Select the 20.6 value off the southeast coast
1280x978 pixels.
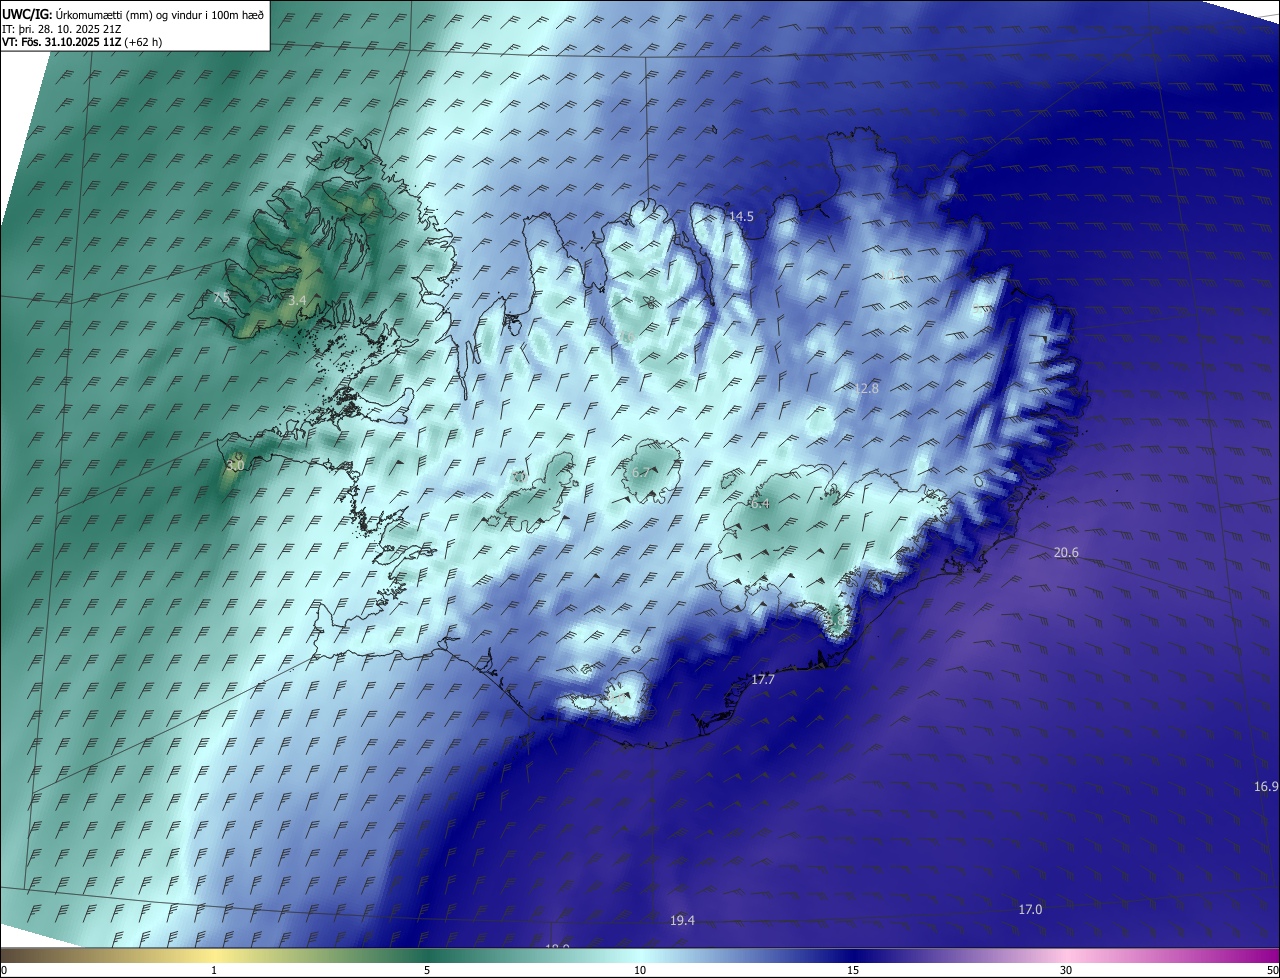tap(1066, 553)
